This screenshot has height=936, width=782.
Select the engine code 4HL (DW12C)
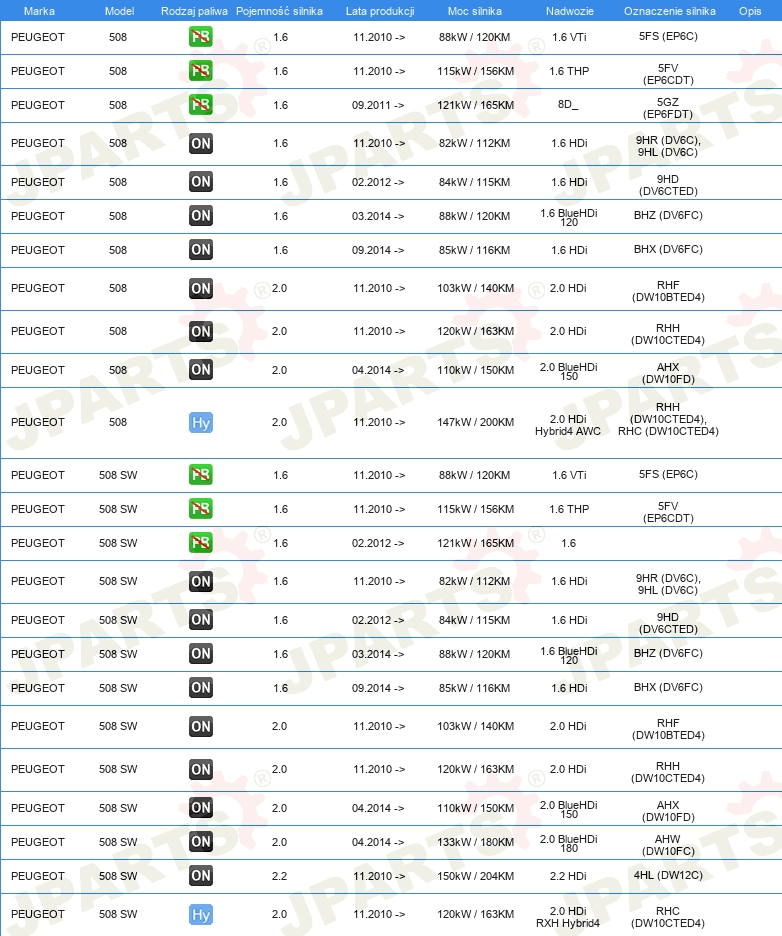668,875
